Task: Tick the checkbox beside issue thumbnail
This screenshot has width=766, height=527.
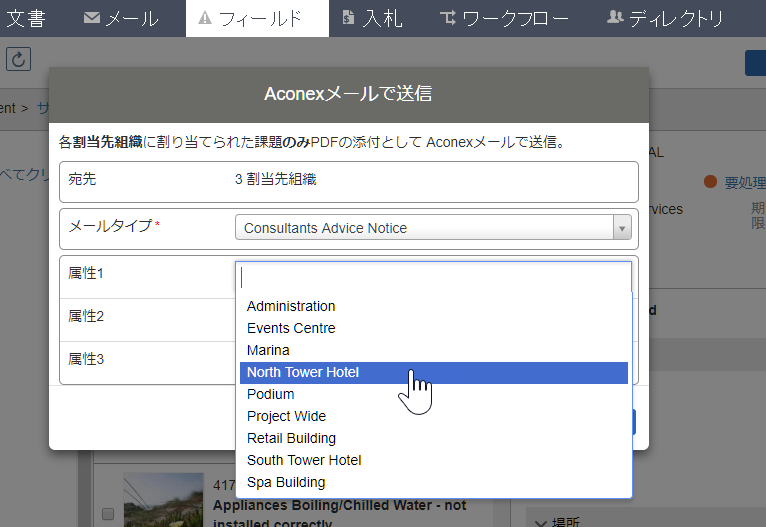Action: point(108,514)
